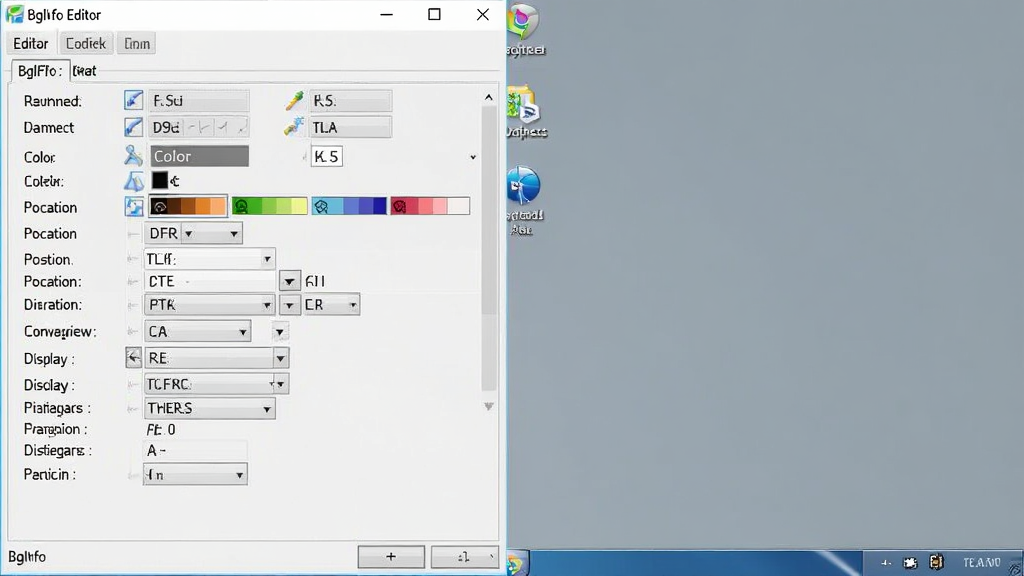Click the blue dropper icon next to TLA
This screenshot has width=1024, height=576.
[x=295, y=127]
